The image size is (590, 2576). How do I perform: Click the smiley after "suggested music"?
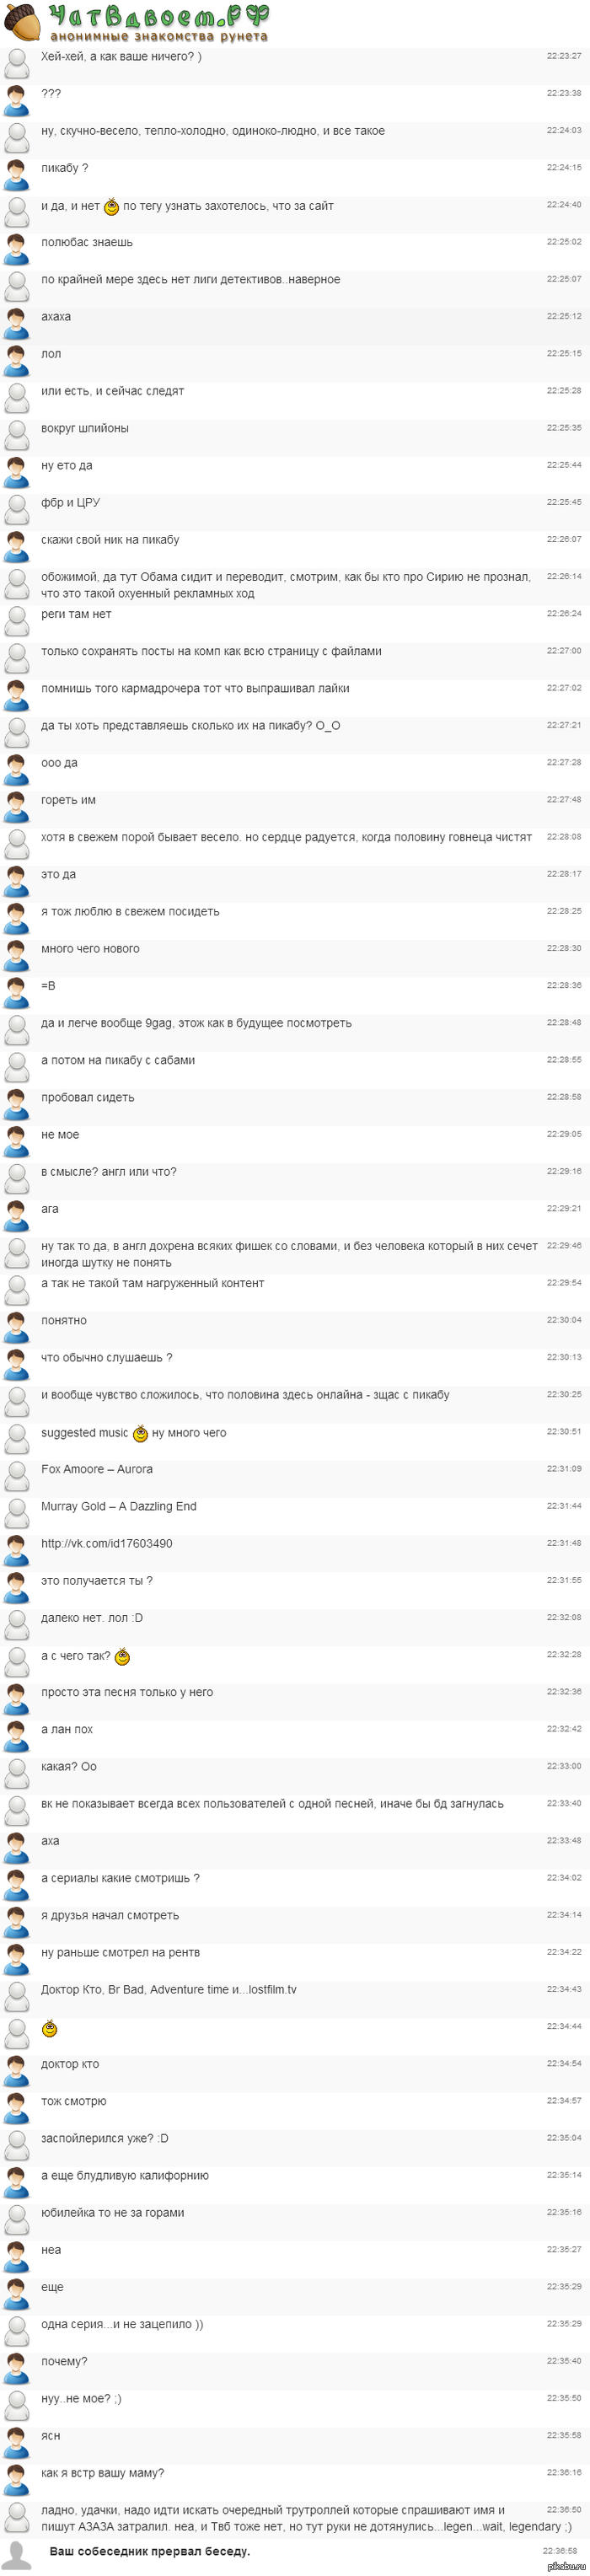[x=140, y=1434]
